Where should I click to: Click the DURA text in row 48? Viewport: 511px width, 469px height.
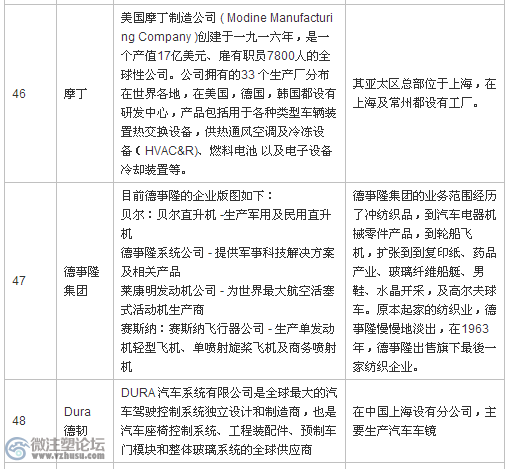click(x=138, y=393)
